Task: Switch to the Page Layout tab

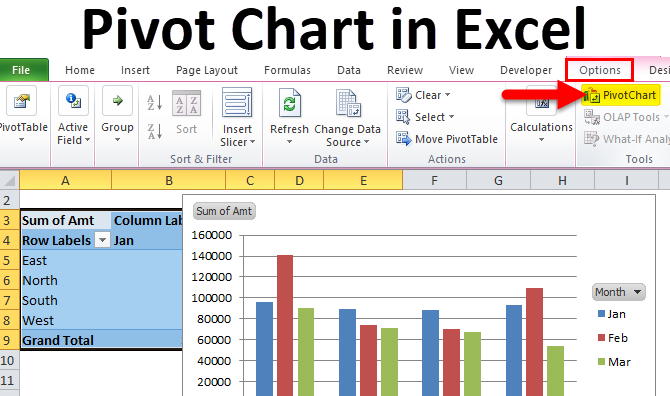Action: 207,70
